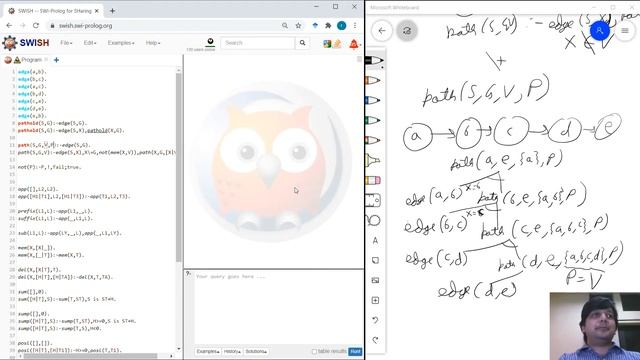Click the SWISH chat/broadcast icon beside bell
The height and width of the screenshot is (360, 640).
(x=337, y=43)
